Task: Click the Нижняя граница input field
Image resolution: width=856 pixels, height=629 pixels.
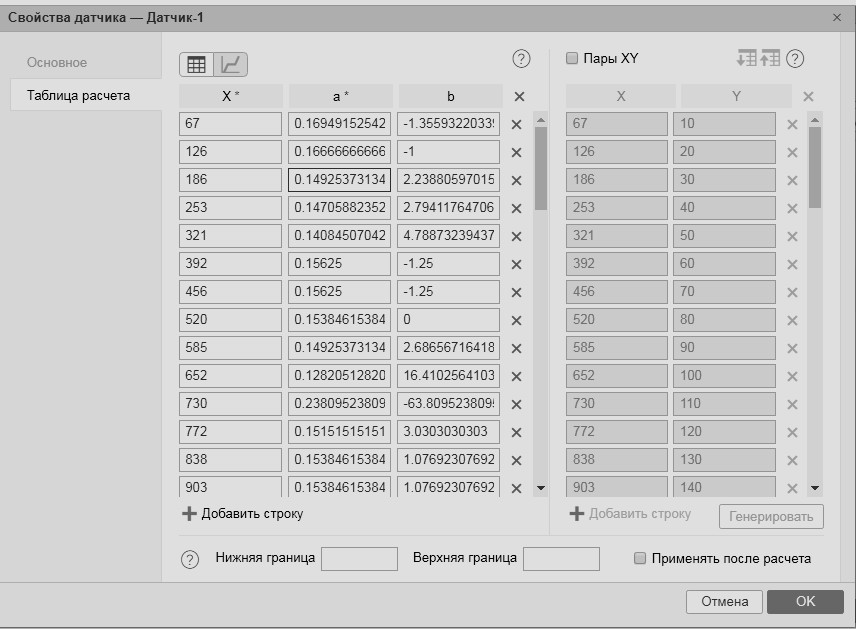Action: tap(359, 559)
